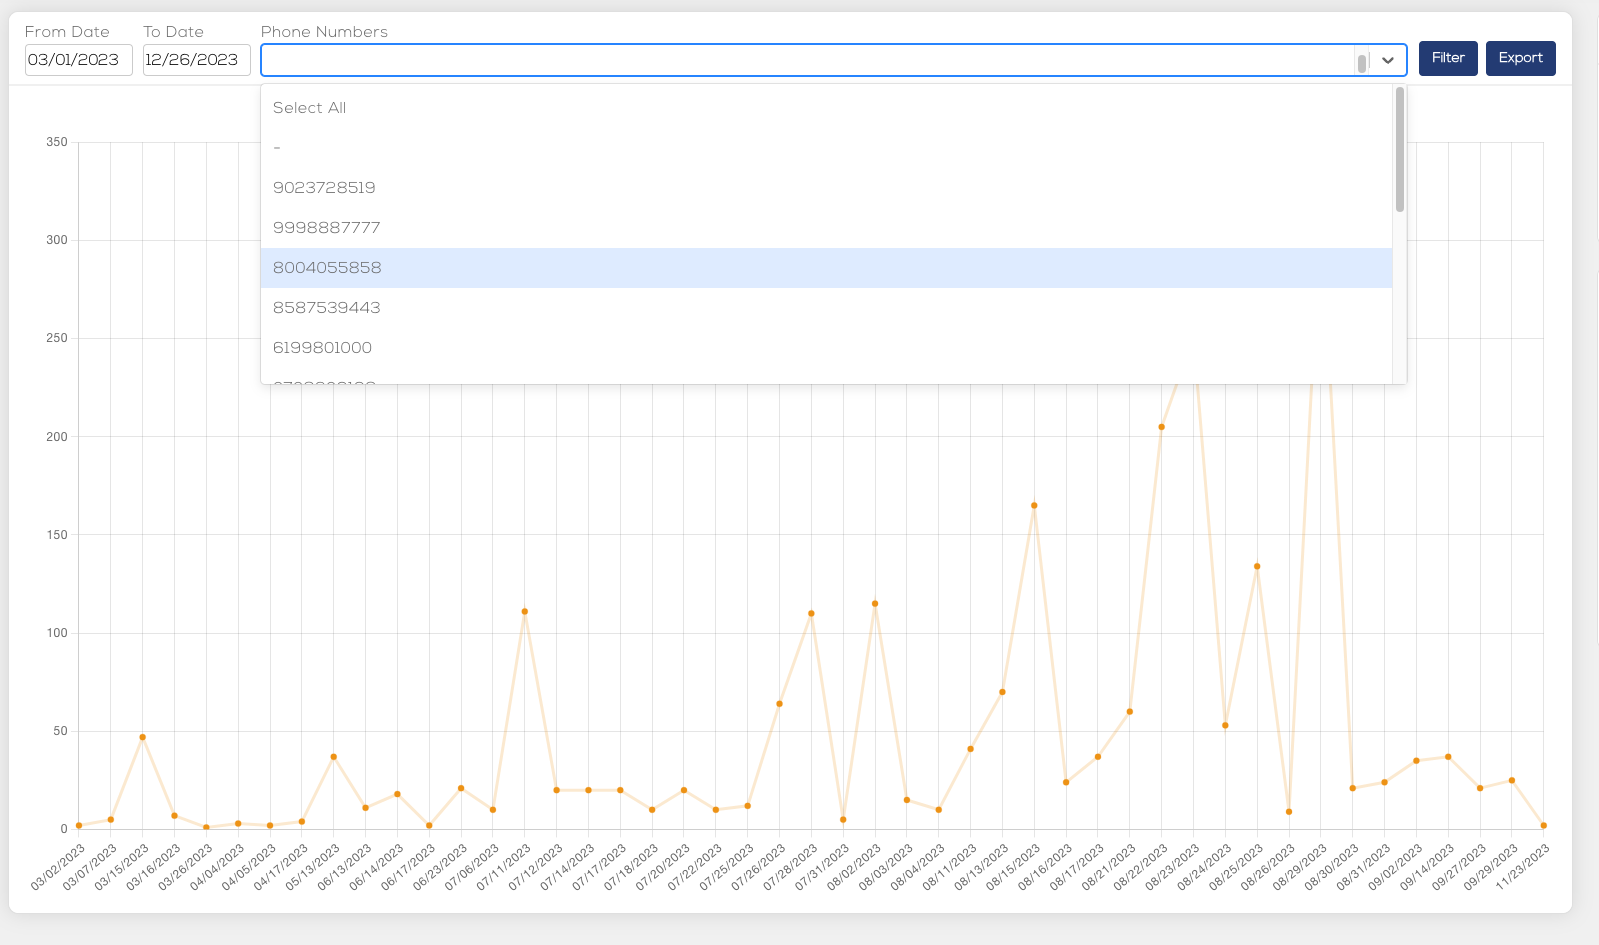Select highlighted number 8004055858
Viewport: 1599px width, 945px height.
(x=327, y=268)
